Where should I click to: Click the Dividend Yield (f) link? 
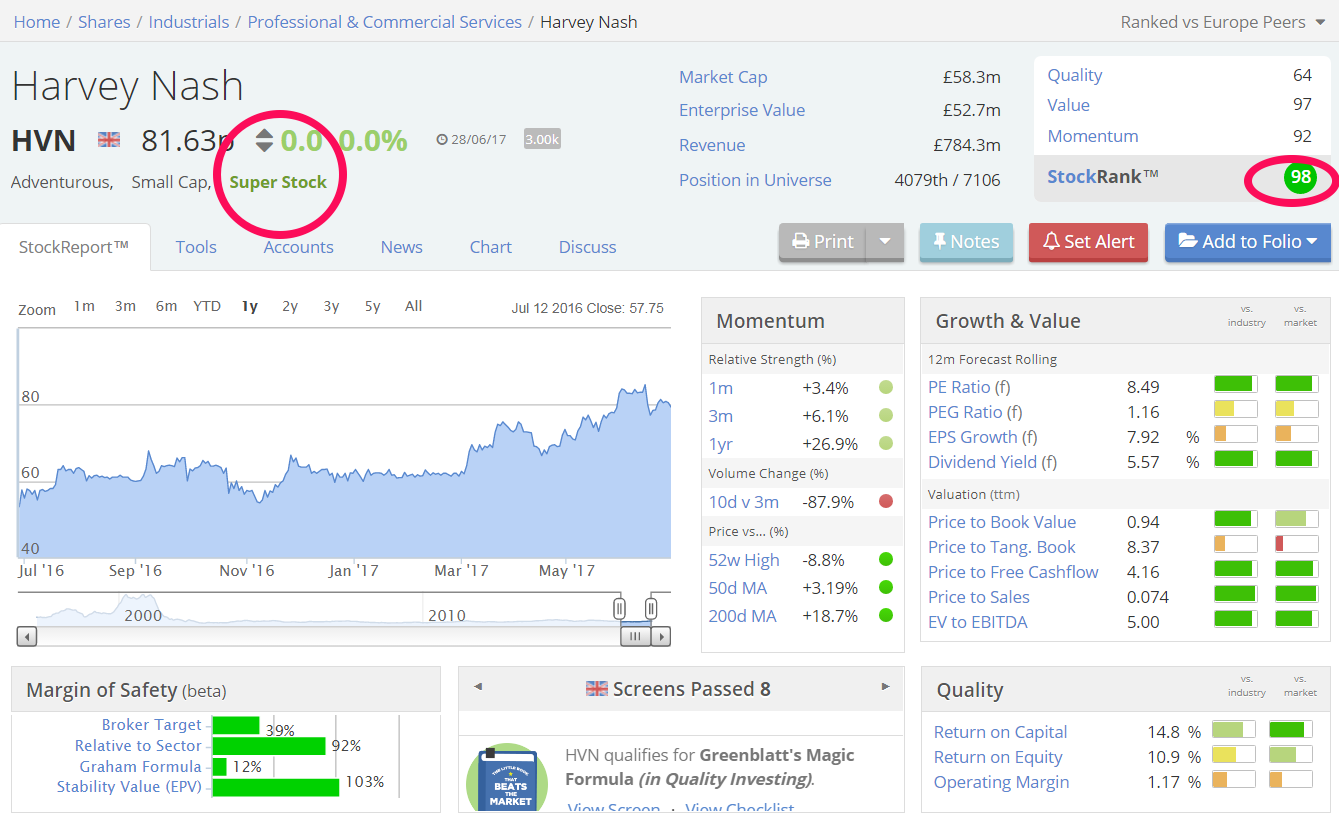coord(992,462)
